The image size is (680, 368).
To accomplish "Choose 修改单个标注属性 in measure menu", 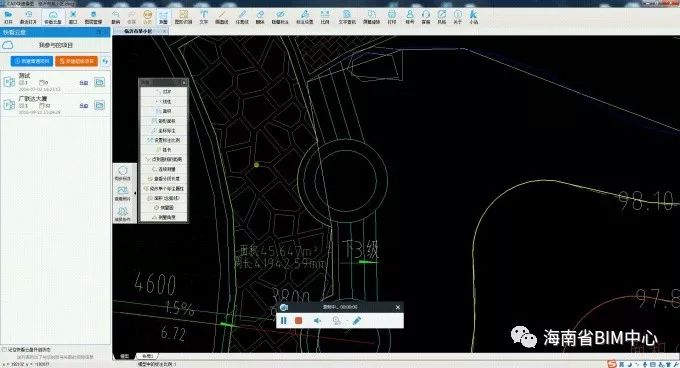I will 164,189.
